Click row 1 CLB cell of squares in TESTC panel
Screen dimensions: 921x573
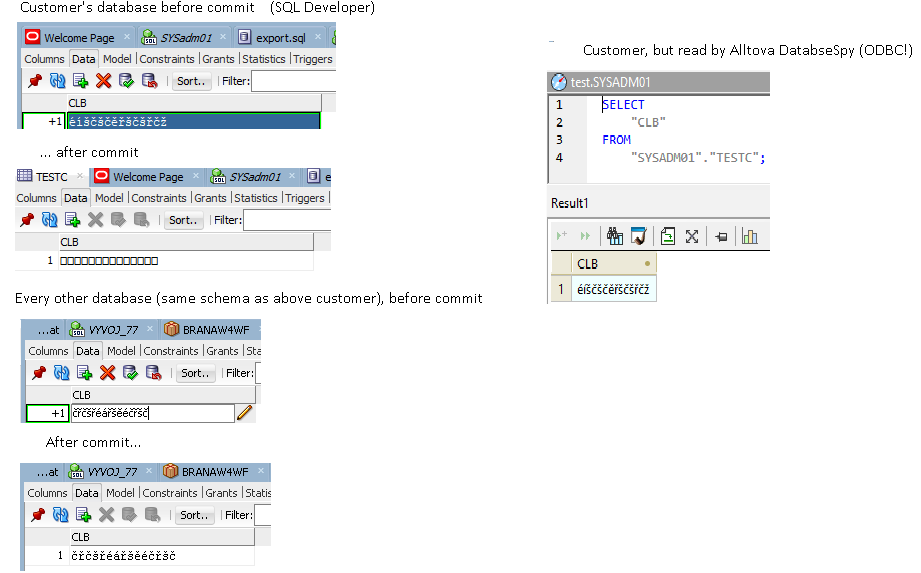click(186, 261)
